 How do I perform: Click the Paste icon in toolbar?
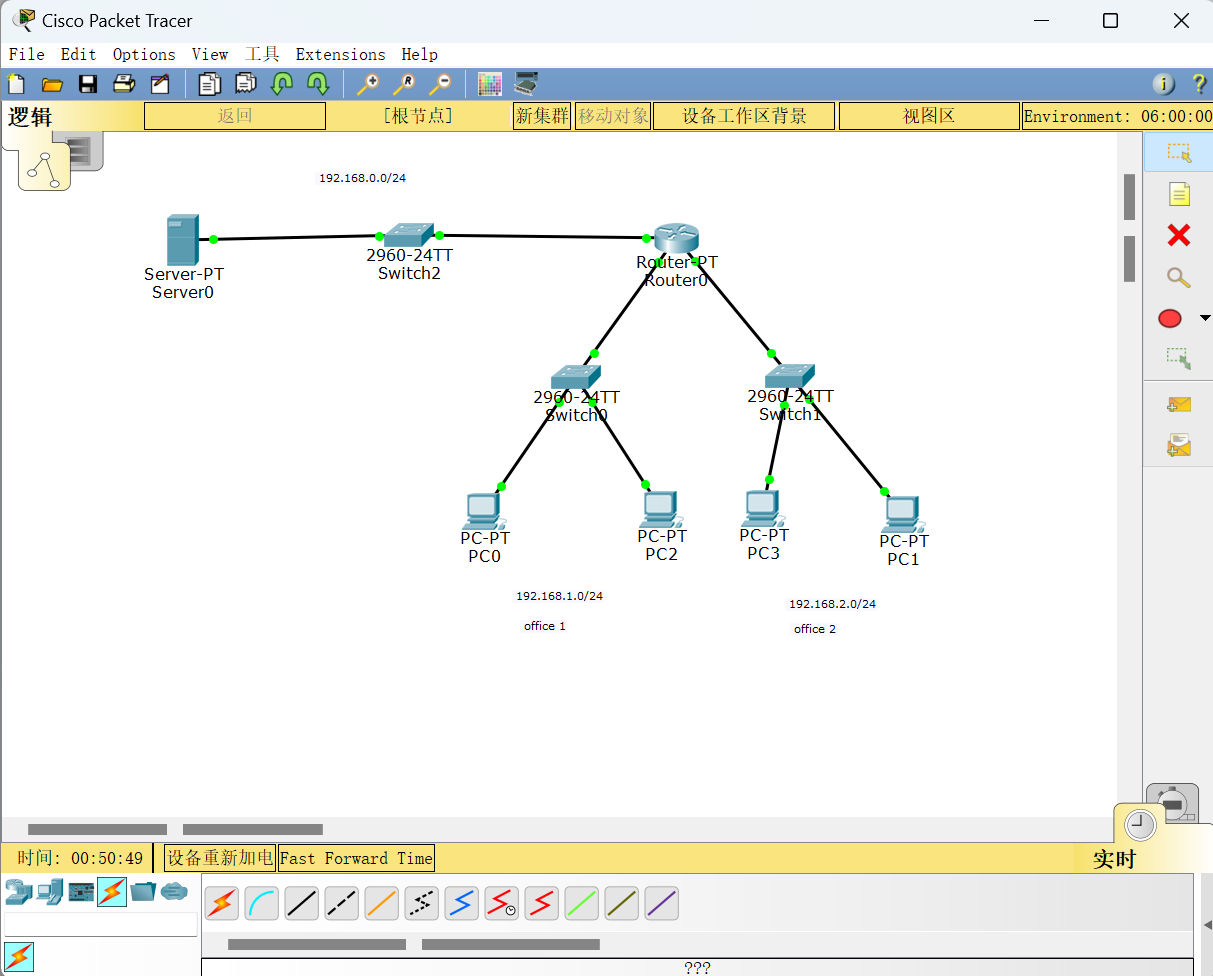point(246,84)
